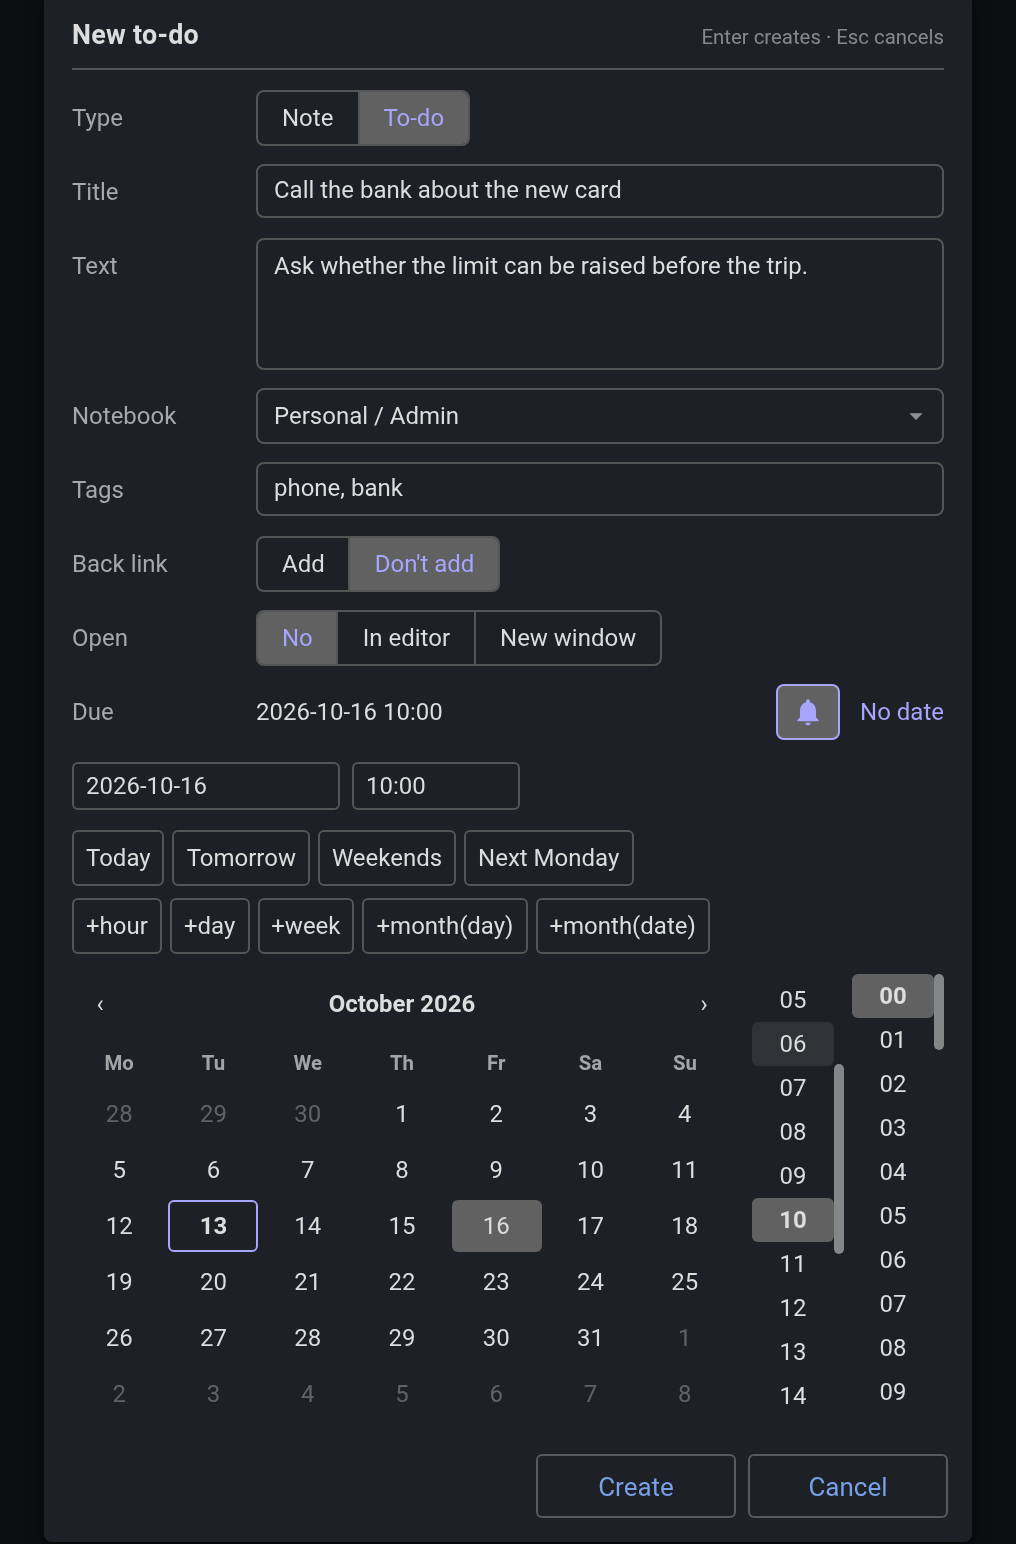Click the Title input field
The height and width of the screenshot is (1544, 1016).
[x=600, y=191]
